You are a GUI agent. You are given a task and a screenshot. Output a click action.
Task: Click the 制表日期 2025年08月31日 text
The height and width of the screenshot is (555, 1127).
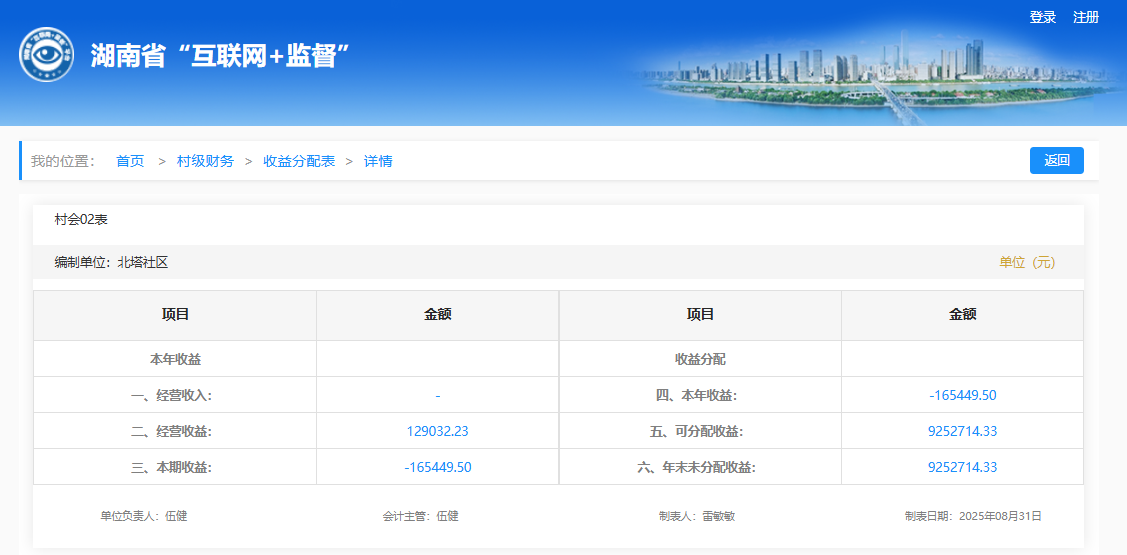click(973, 516)
